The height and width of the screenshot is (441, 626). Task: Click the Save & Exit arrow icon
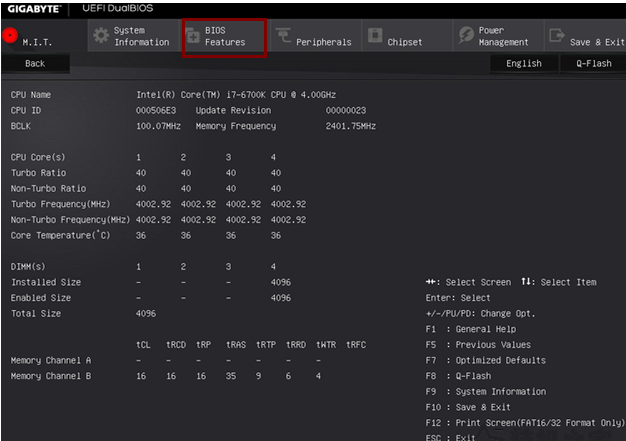point(556,37)
